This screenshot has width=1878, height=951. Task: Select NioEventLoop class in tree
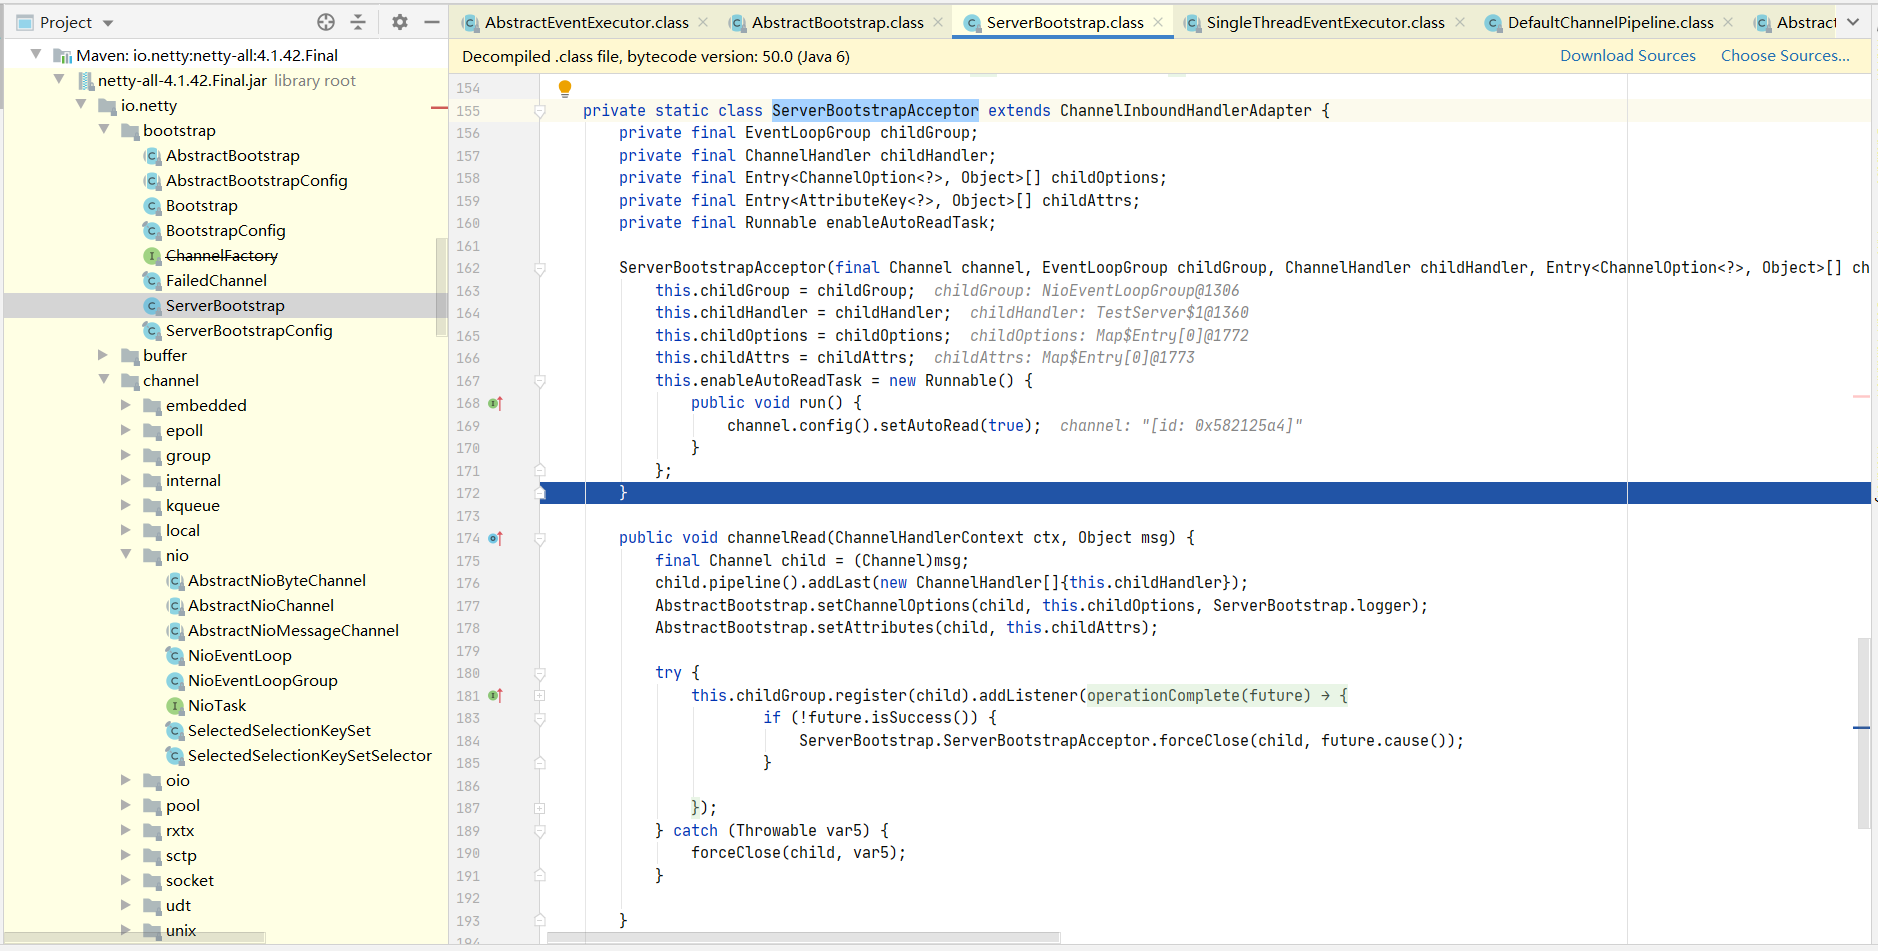pos(240,655)
